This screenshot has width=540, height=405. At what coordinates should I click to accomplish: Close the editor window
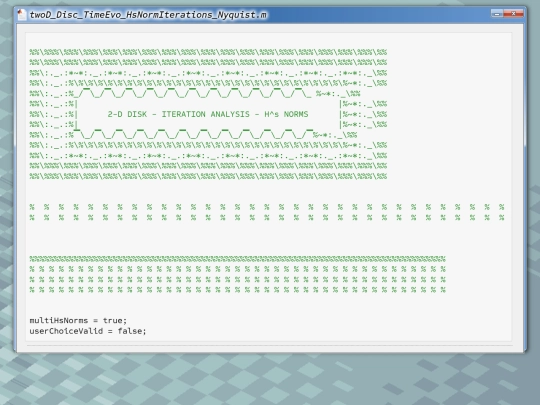pyautogui.click(x=513, y=13)
